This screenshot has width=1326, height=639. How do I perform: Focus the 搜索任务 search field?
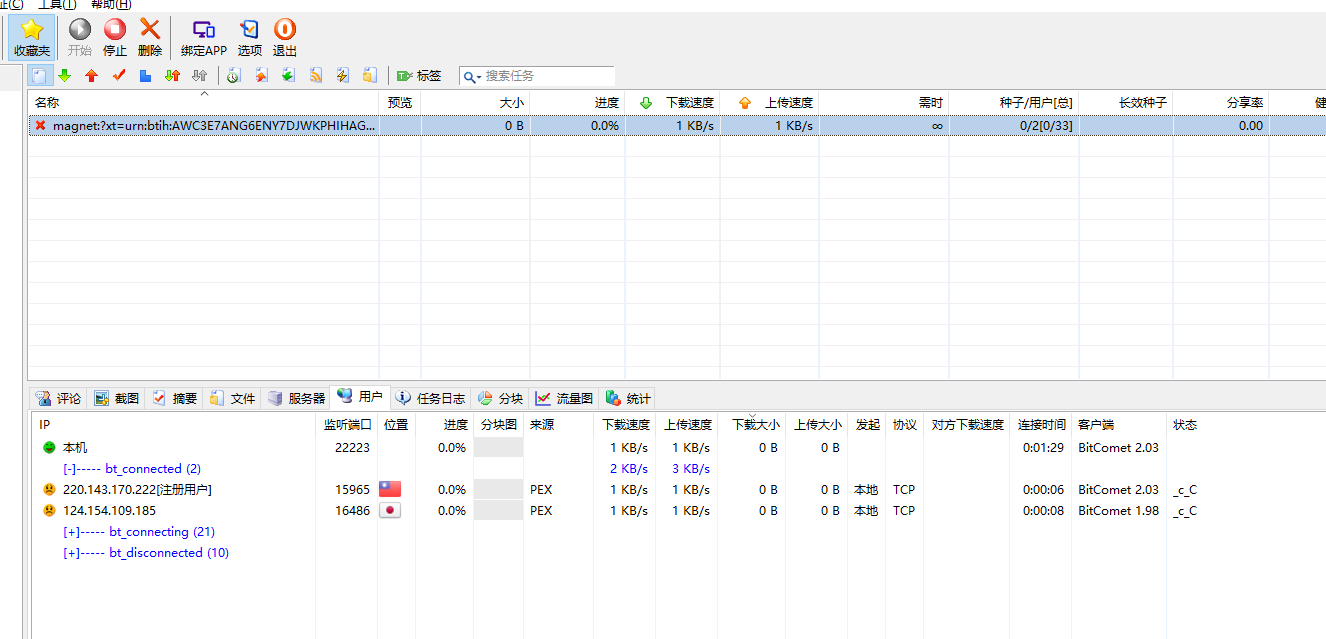548,76
